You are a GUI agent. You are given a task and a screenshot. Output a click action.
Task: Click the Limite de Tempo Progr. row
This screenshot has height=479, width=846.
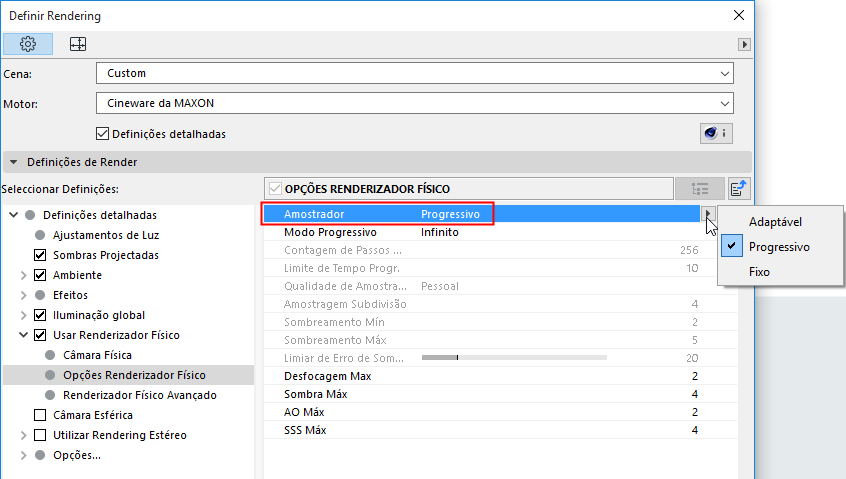click(500, 268)
